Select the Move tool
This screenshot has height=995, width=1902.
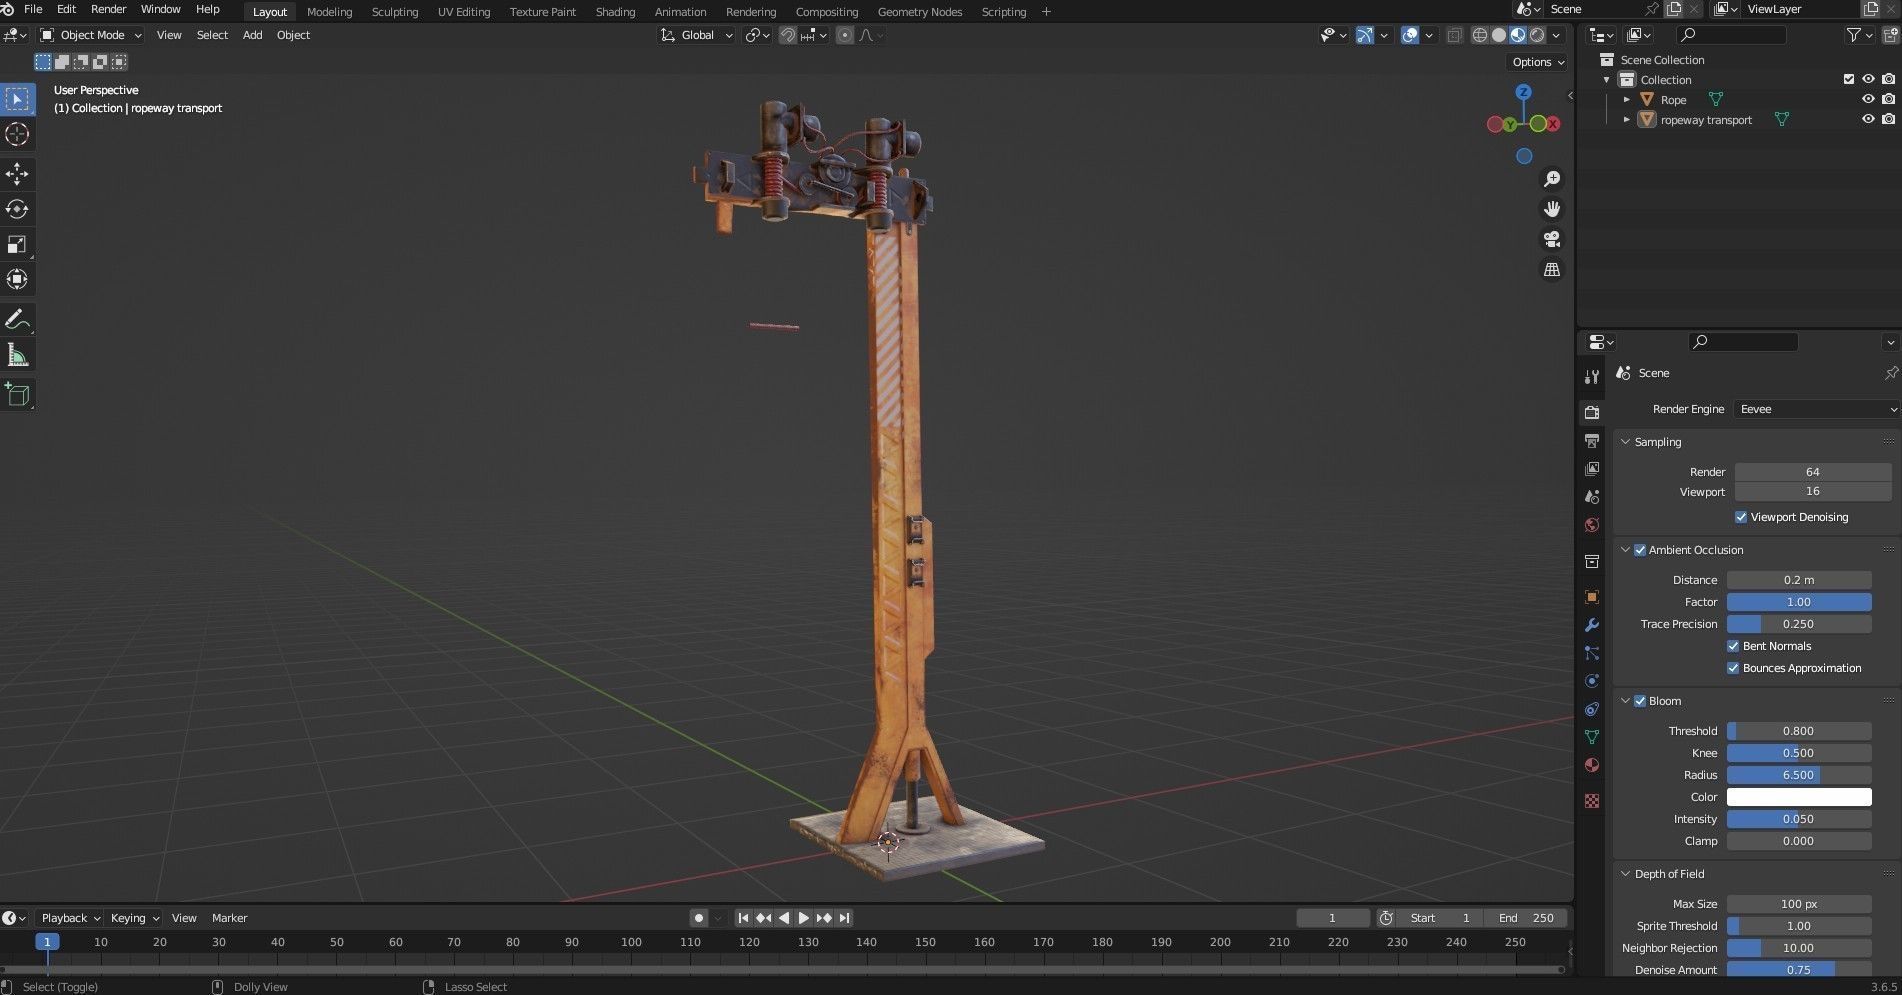tap(17, 174)
